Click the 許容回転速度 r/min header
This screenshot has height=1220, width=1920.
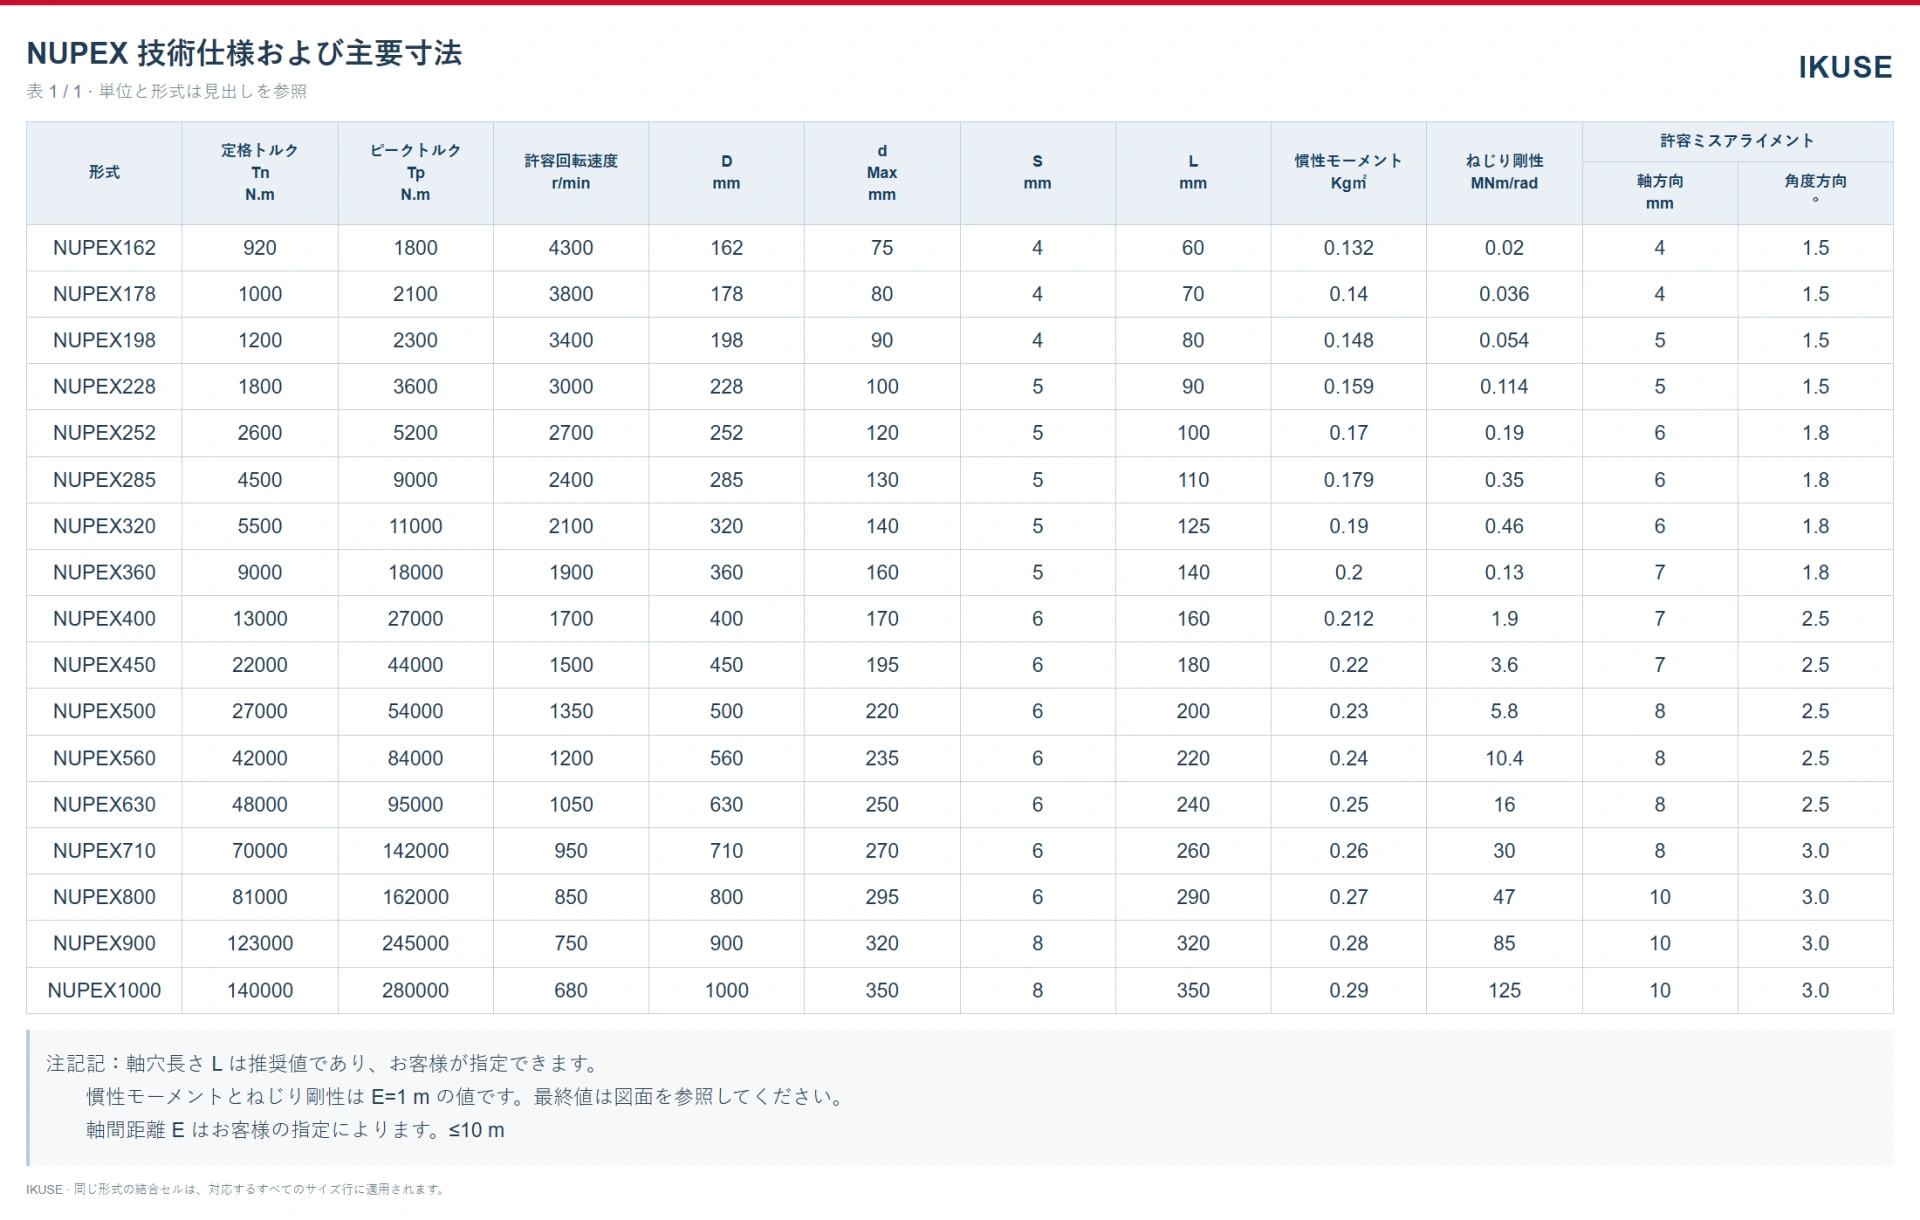pos(571,172)
